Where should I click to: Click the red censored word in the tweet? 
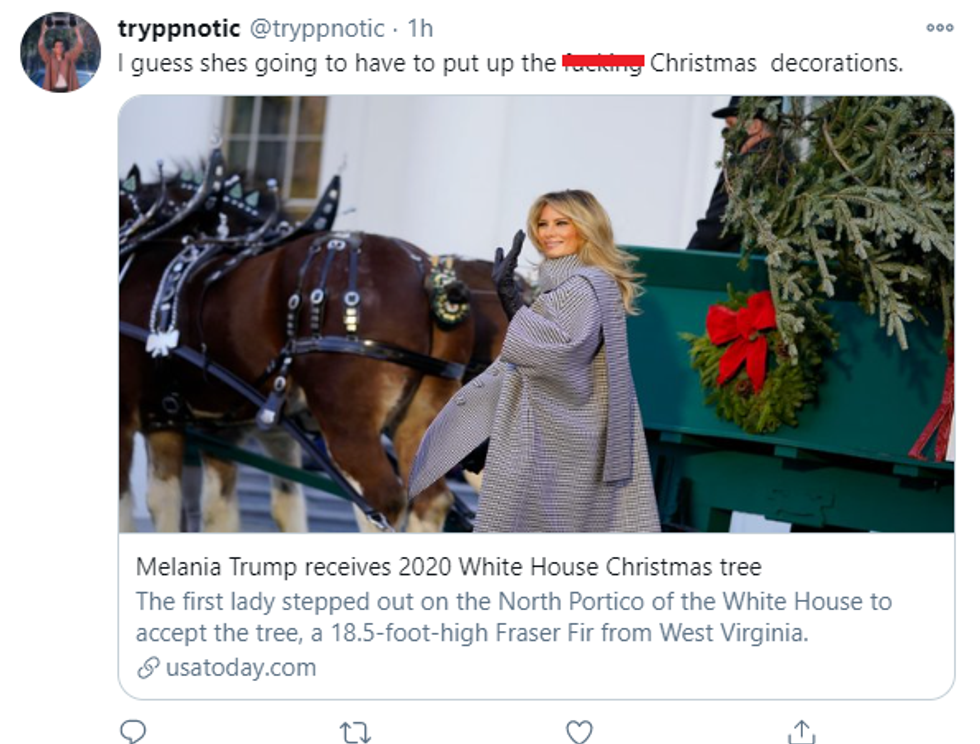(x=602, y=63)
